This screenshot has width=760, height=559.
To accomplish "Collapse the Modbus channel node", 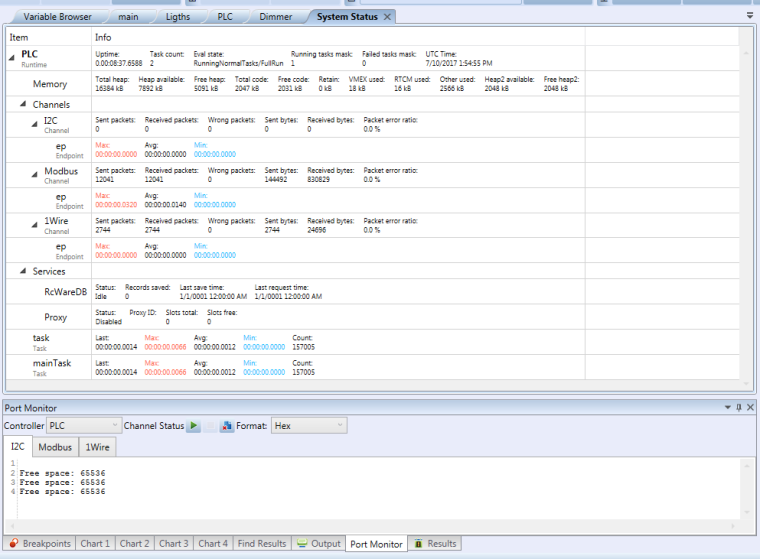I will pos(33,170).
